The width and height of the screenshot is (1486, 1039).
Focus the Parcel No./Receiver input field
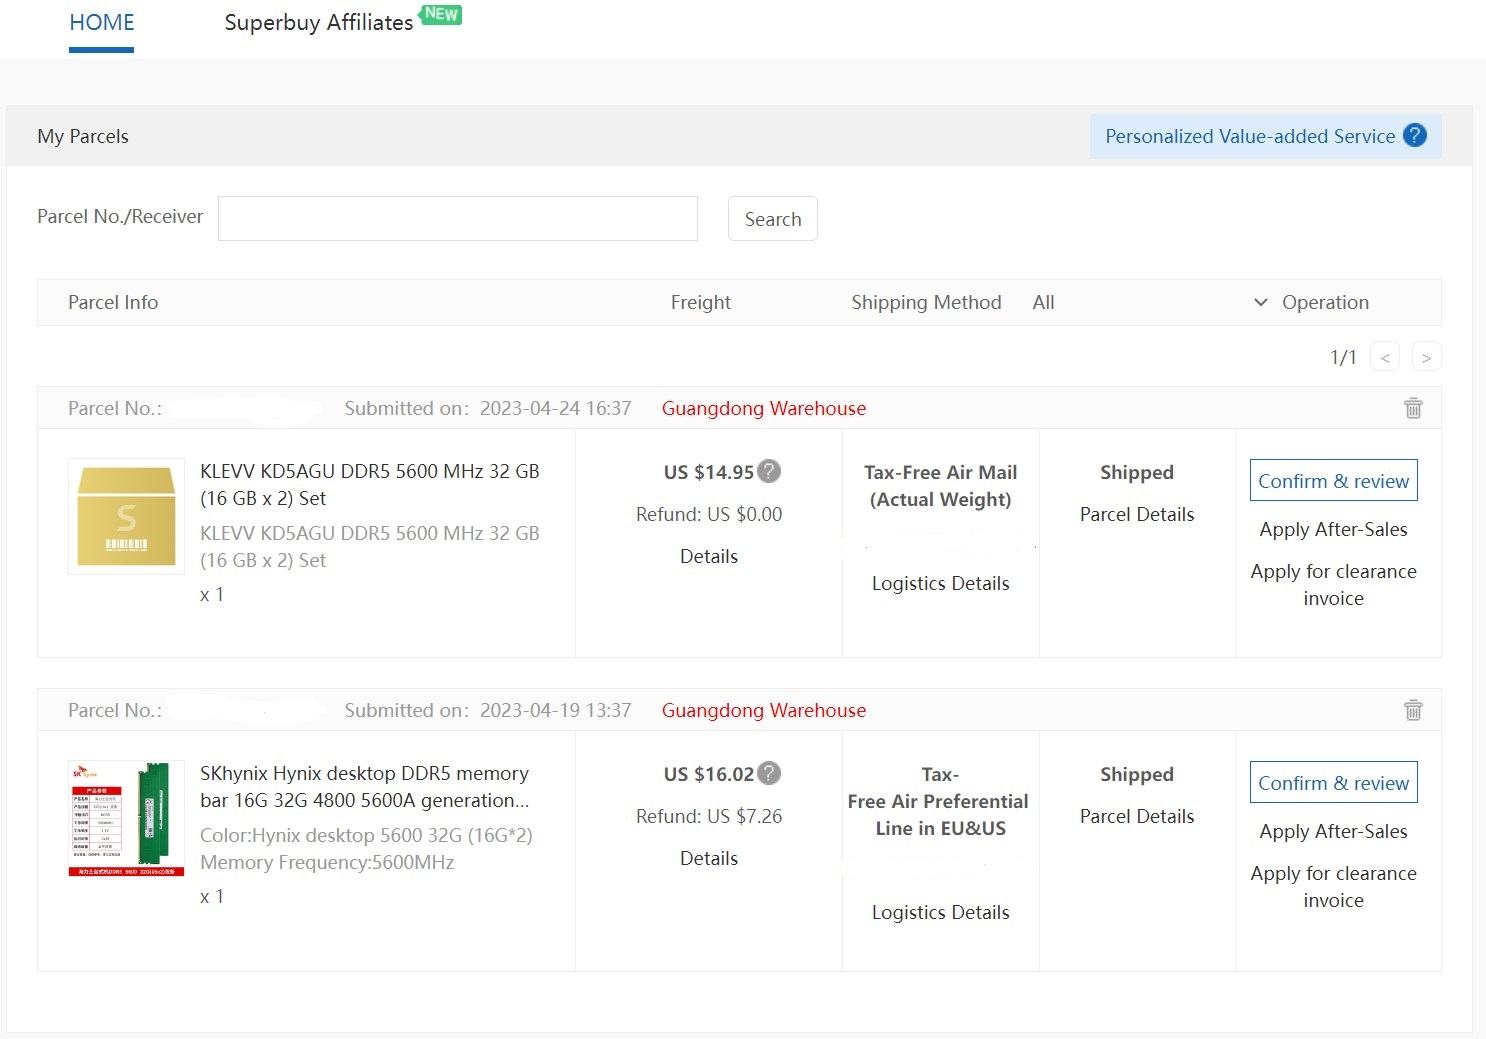pyautogui.click(x=458, y=218)
